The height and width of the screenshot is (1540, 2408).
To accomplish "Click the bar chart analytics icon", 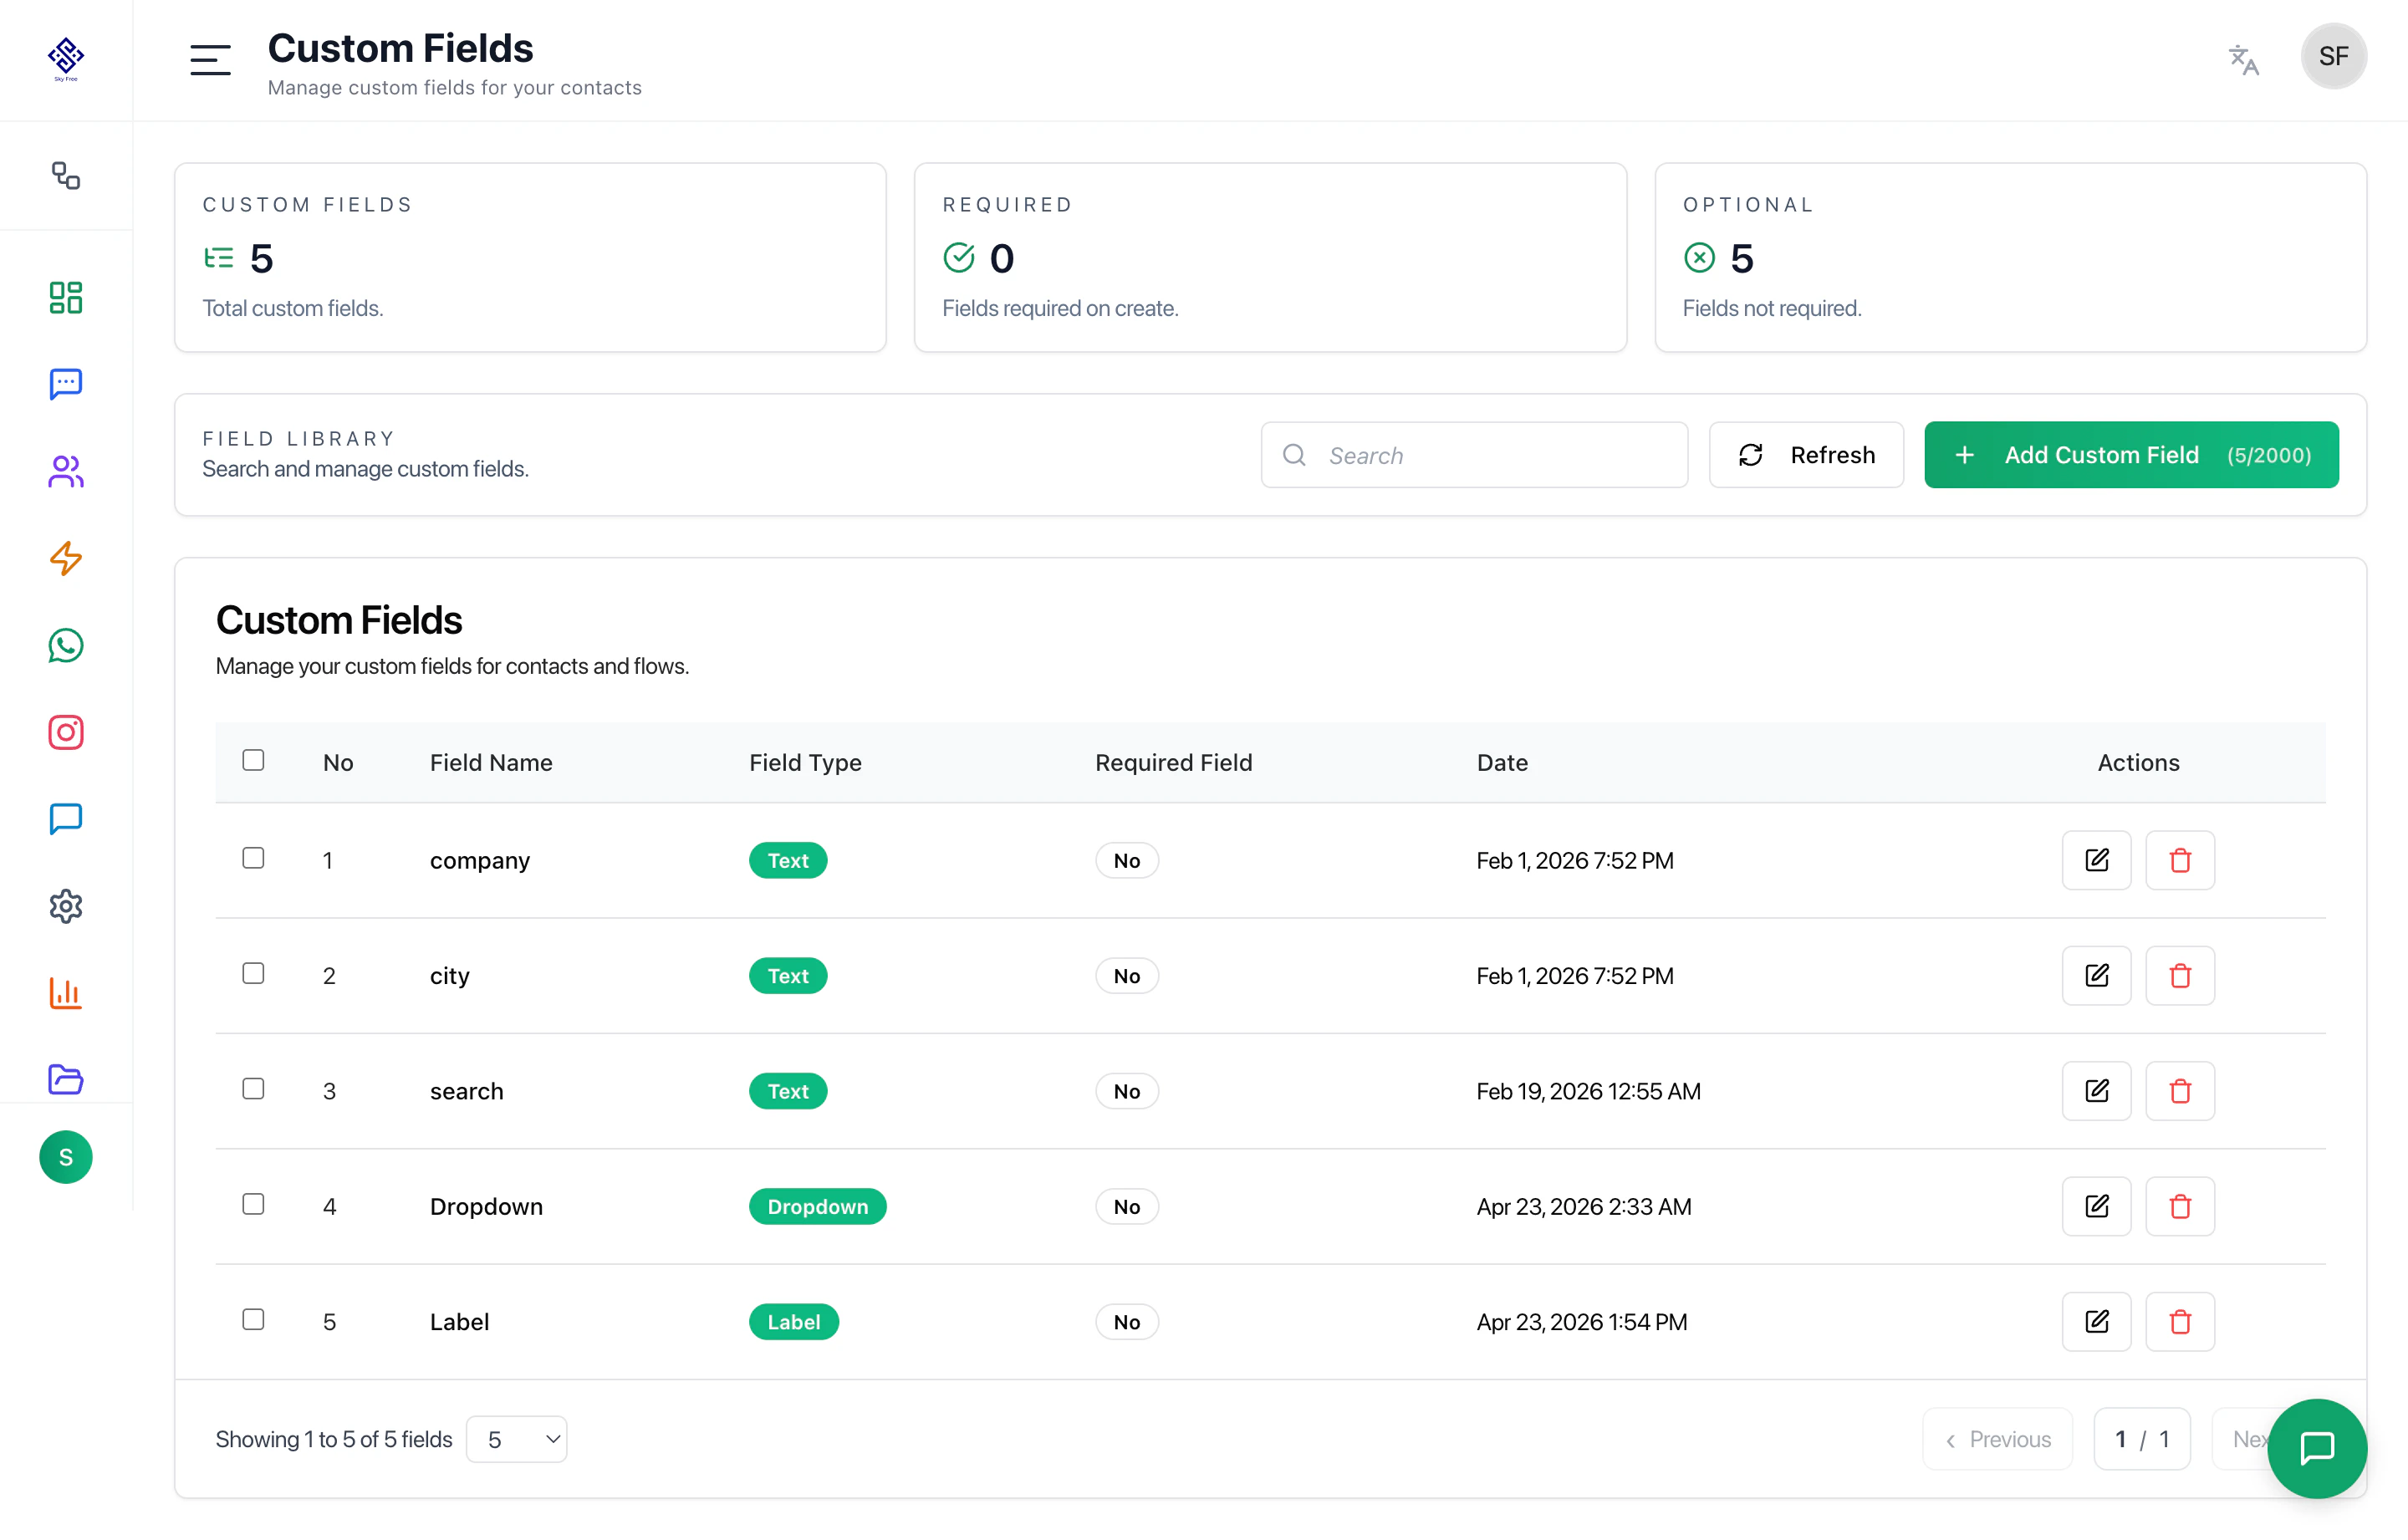I will point(66,993).
